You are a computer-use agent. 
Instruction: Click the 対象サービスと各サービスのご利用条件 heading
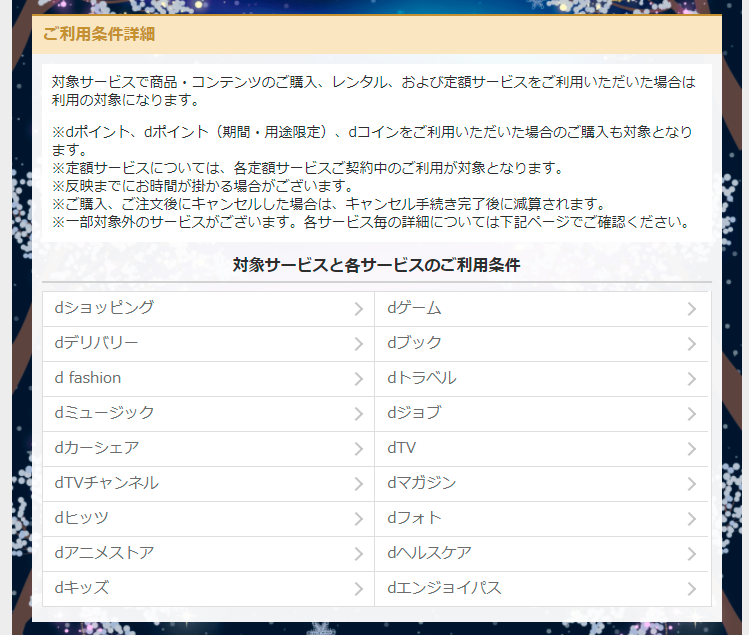click(376, 265)
